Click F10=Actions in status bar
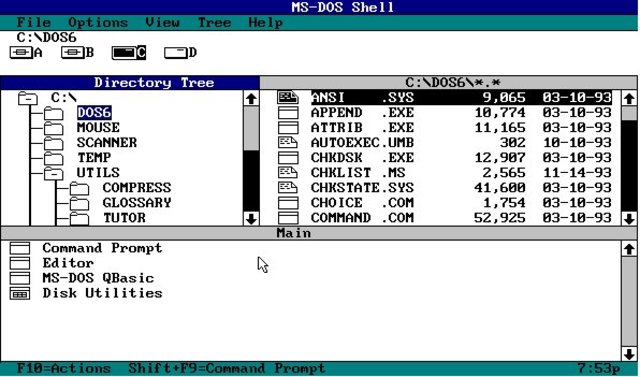 (x=64, y=368)
